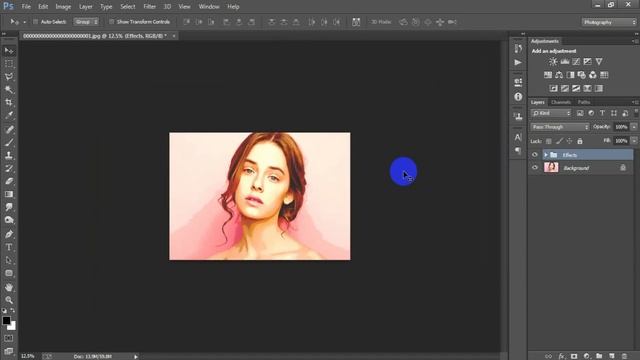This screenshot has width=640, height=360.
Task: Add Levels adjustment
Action: (564, 62)
